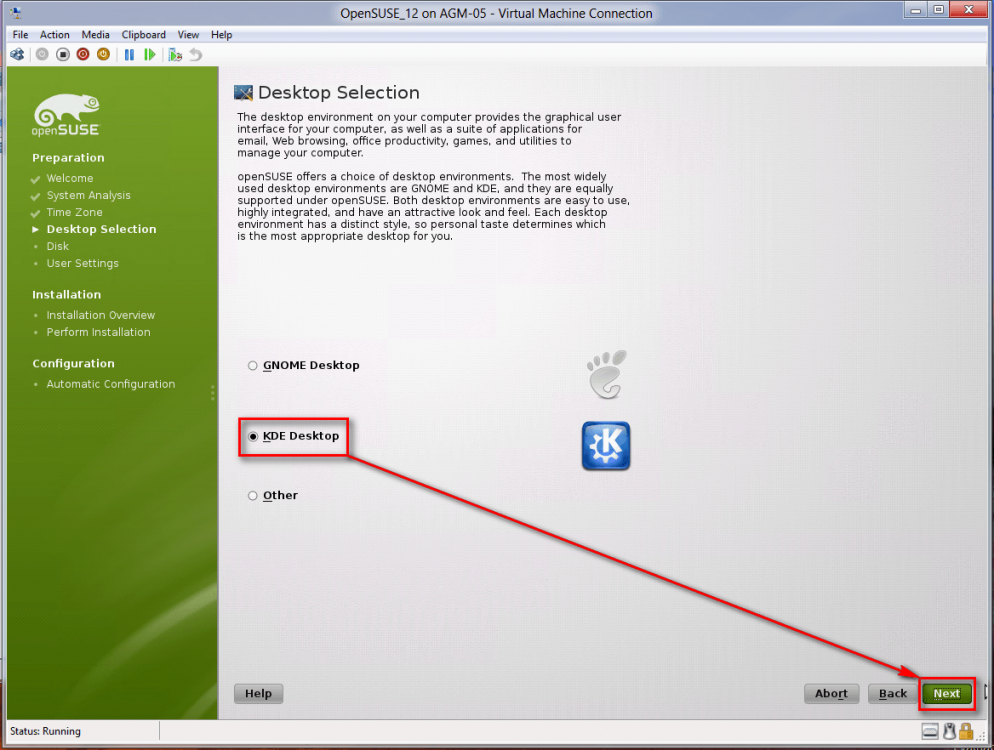Screen dimensions: 994x750
Task: Click the System Analysis sidebar step
Action: [x=88, y=195]
